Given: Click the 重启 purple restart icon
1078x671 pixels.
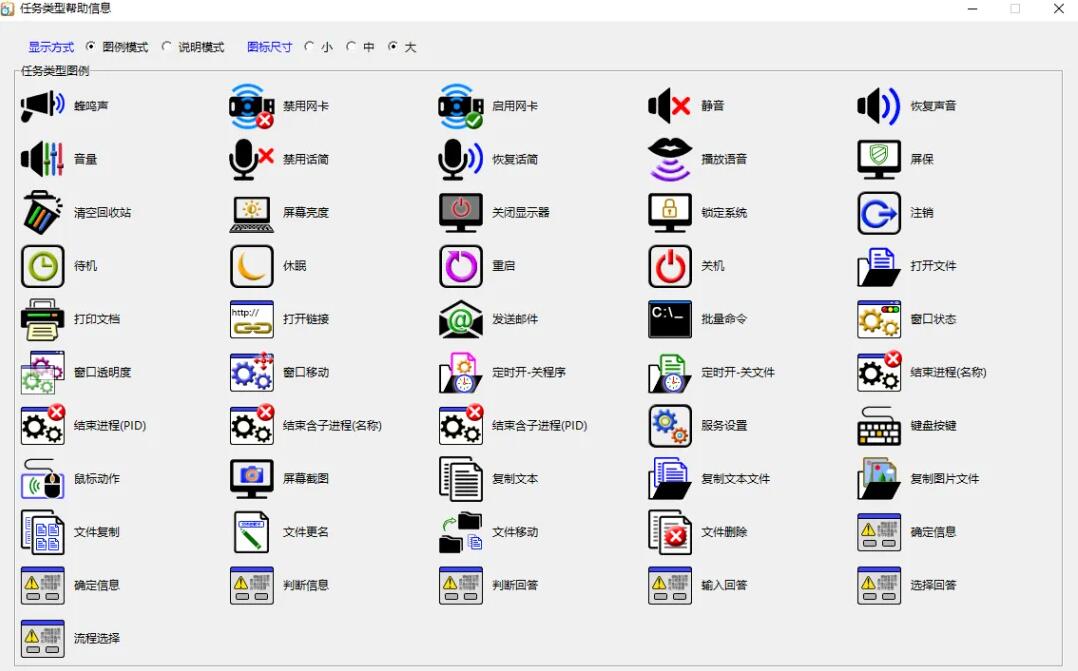Looking at the screenshot, I should (460, 266).
